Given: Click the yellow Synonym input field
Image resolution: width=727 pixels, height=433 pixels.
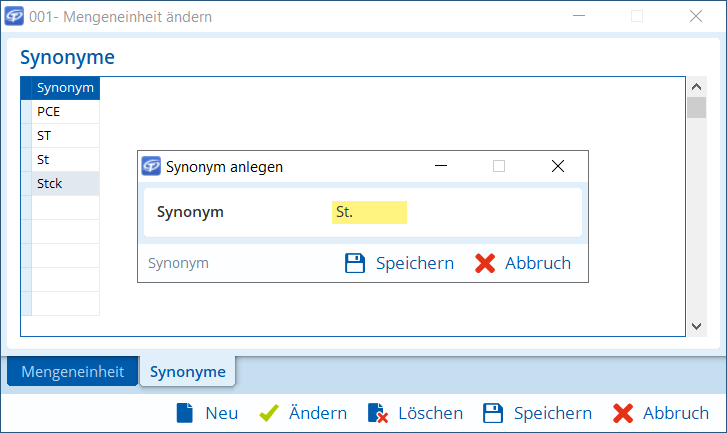Looking at the screenshot, I should coord(369,212).
